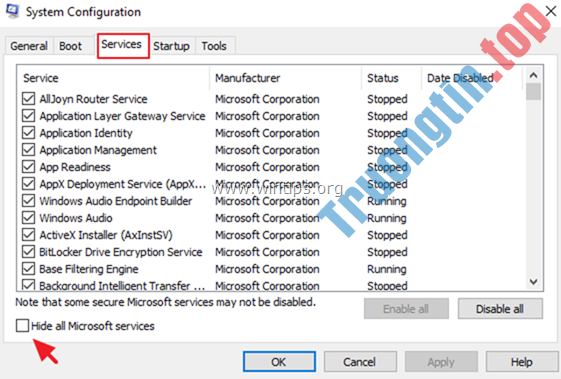This screenshot has width=561, height=379.
Task: Click Microsoft Corporation beside Application Identity
Action: tap(267, 133)
